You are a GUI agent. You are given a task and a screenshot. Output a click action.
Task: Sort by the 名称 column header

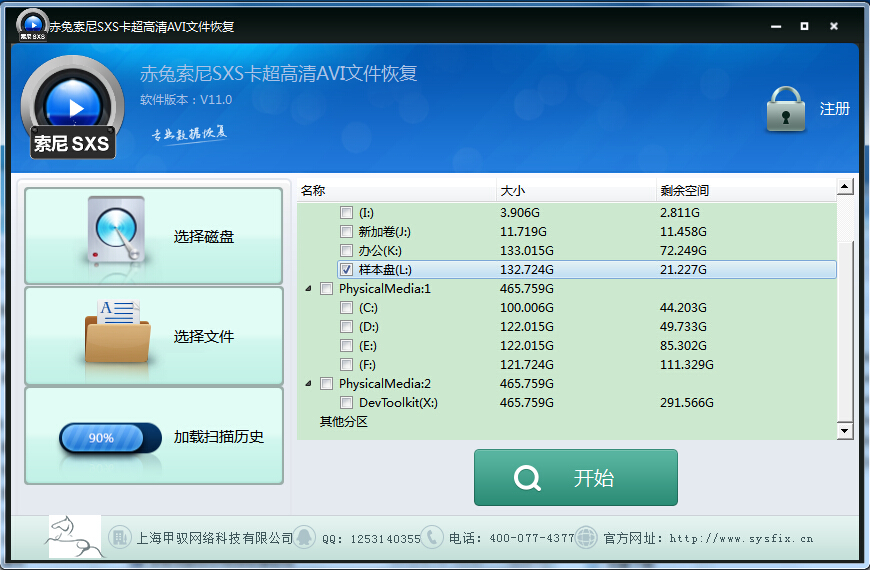tap(396, 190)
